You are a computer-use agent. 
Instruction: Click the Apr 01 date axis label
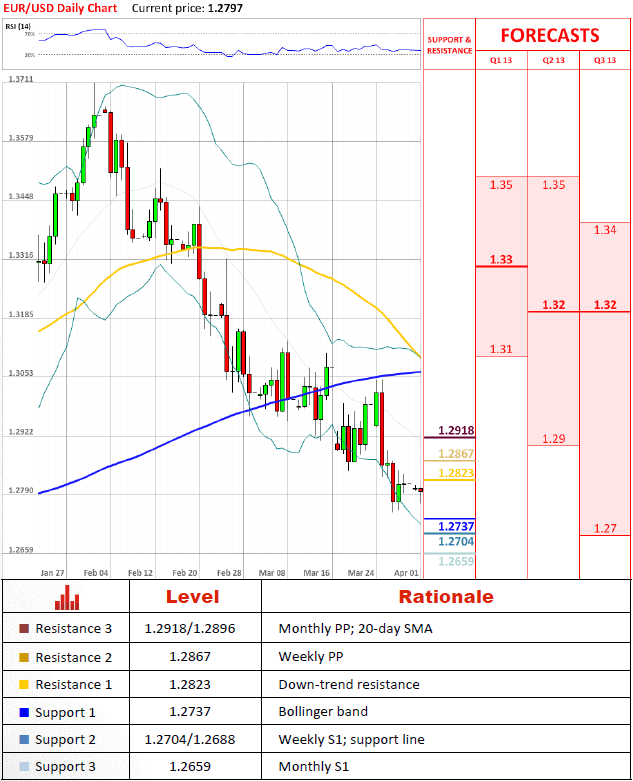406,573
